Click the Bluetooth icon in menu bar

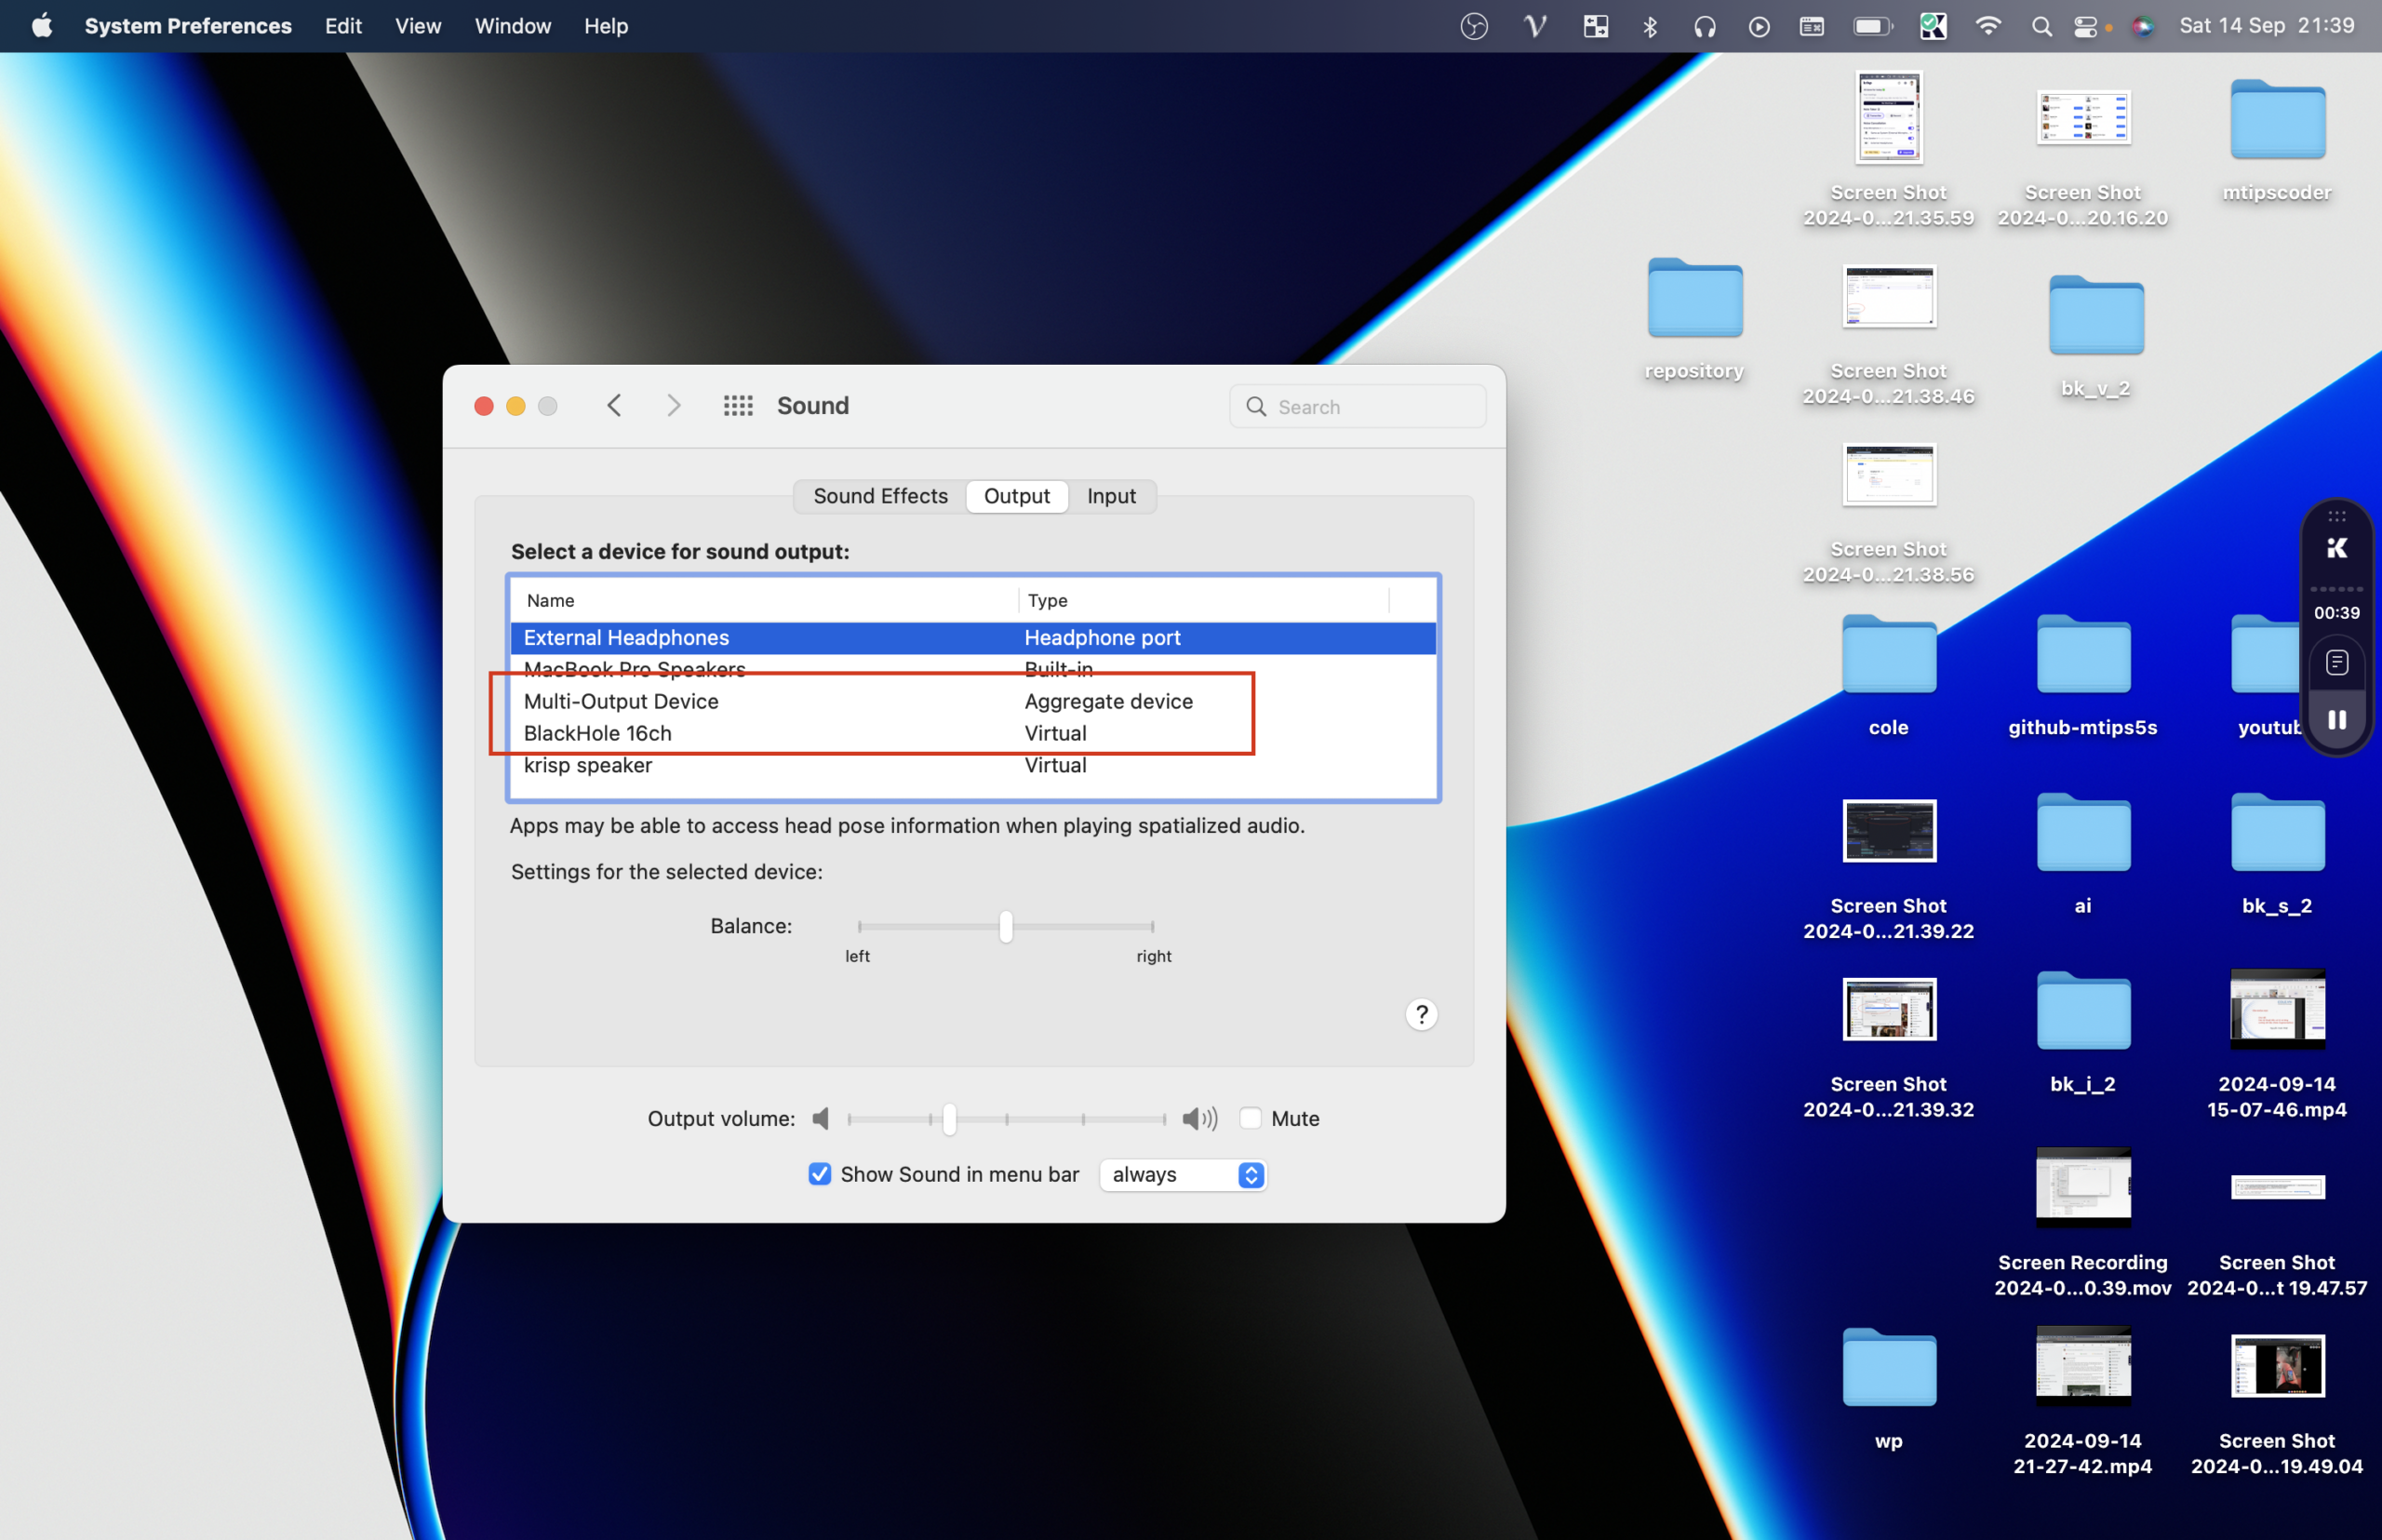[1650, 24]
